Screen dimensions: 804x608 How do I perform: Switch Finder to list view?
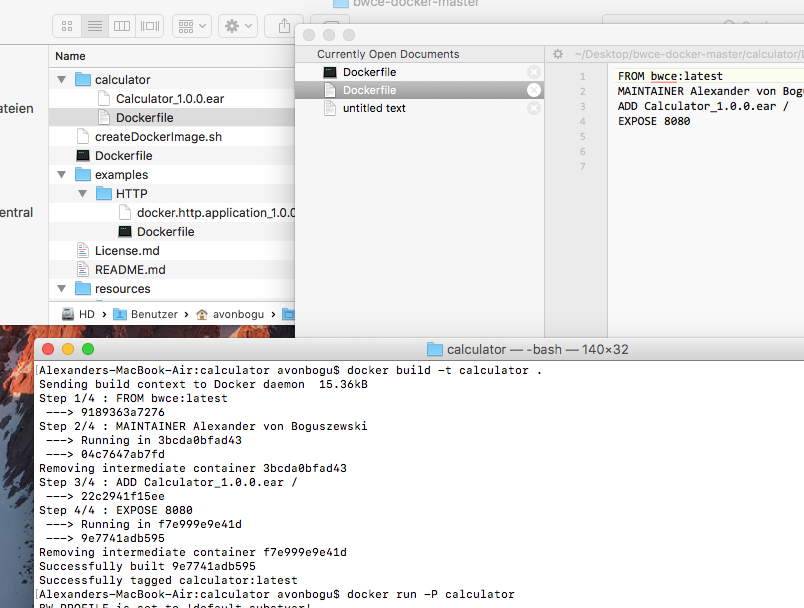click(94, 25)
